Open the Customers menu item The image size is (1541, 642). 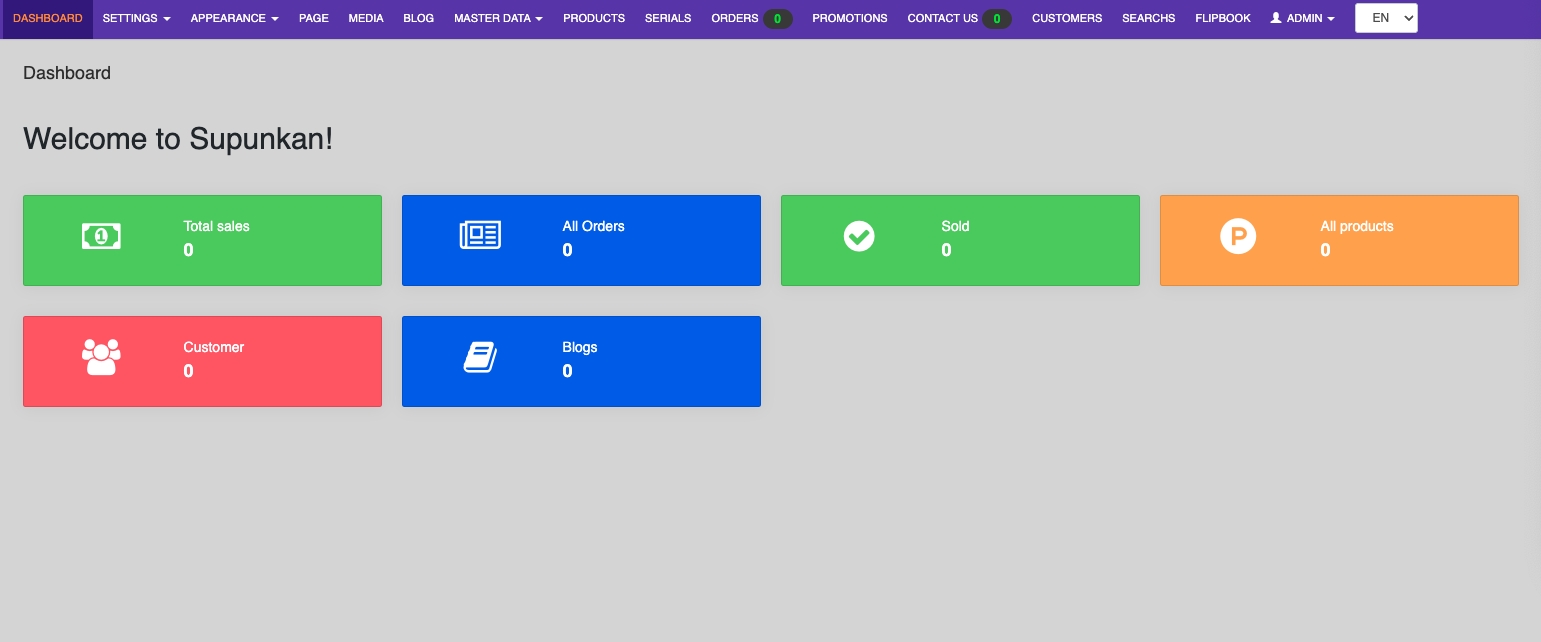1067,19
